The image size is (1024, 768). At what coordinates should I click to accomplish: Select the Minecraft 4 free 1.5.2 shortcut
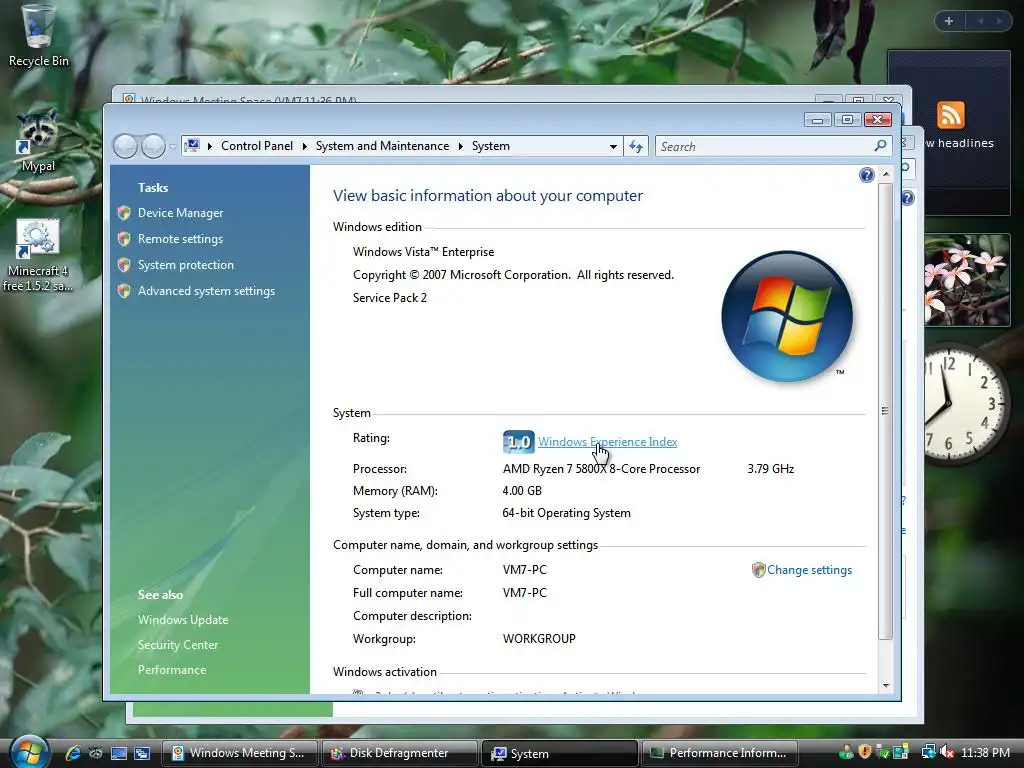[x=37, y=255]
